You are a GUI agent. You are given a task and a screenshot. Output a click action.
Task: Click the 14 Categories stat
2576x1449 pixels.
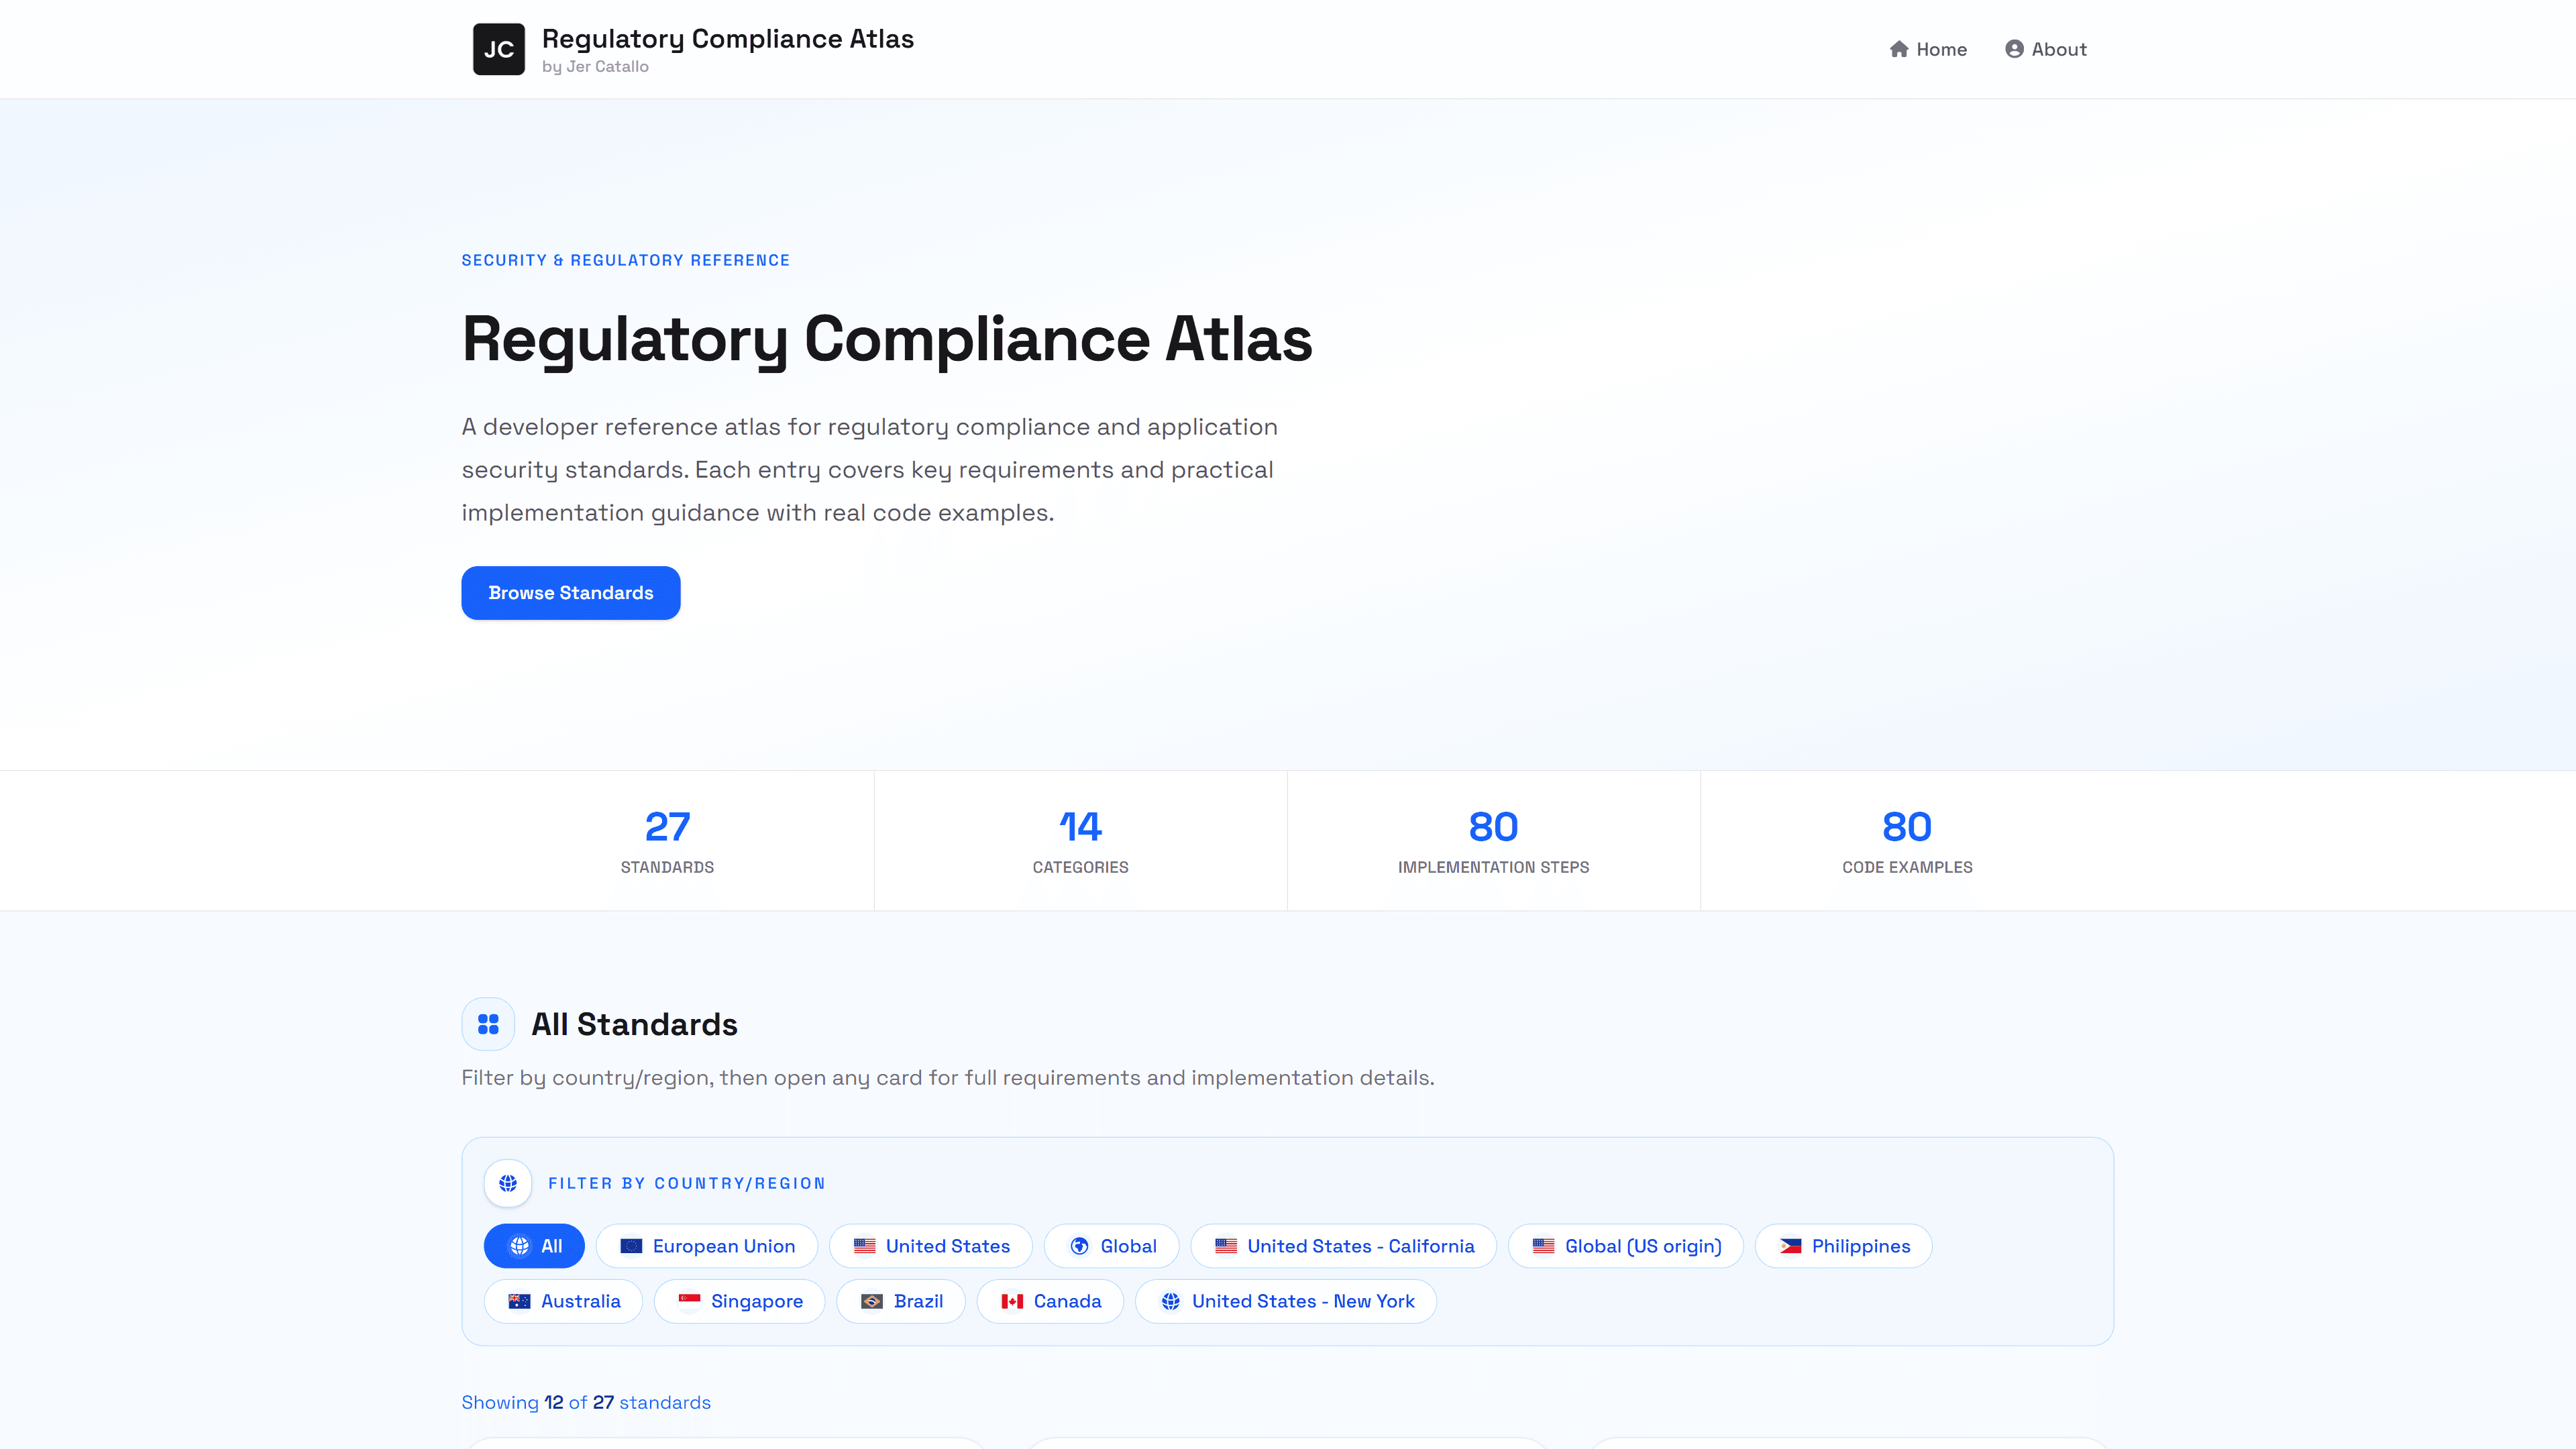pyautogui.click(x=1081, y=840)
